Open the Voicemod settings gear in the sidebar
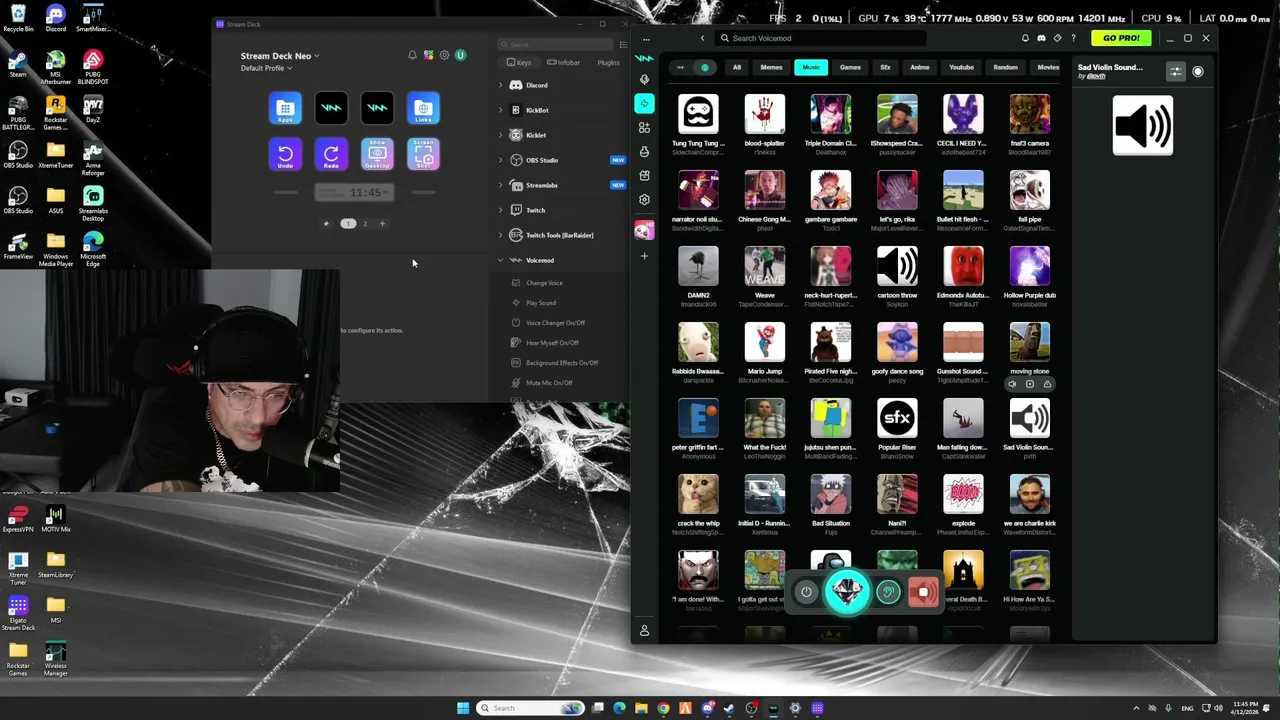This screenshot has height=720, width=1280. (644, 199)
